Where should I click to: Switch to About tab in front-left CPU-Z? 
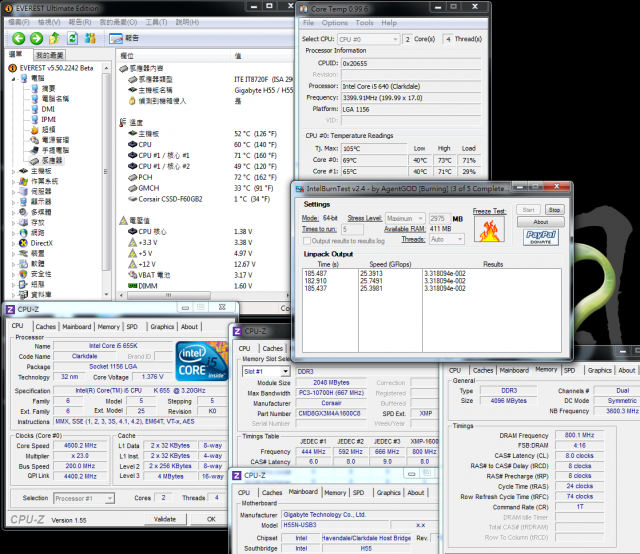pyautogui.click(x=189, y=327)
